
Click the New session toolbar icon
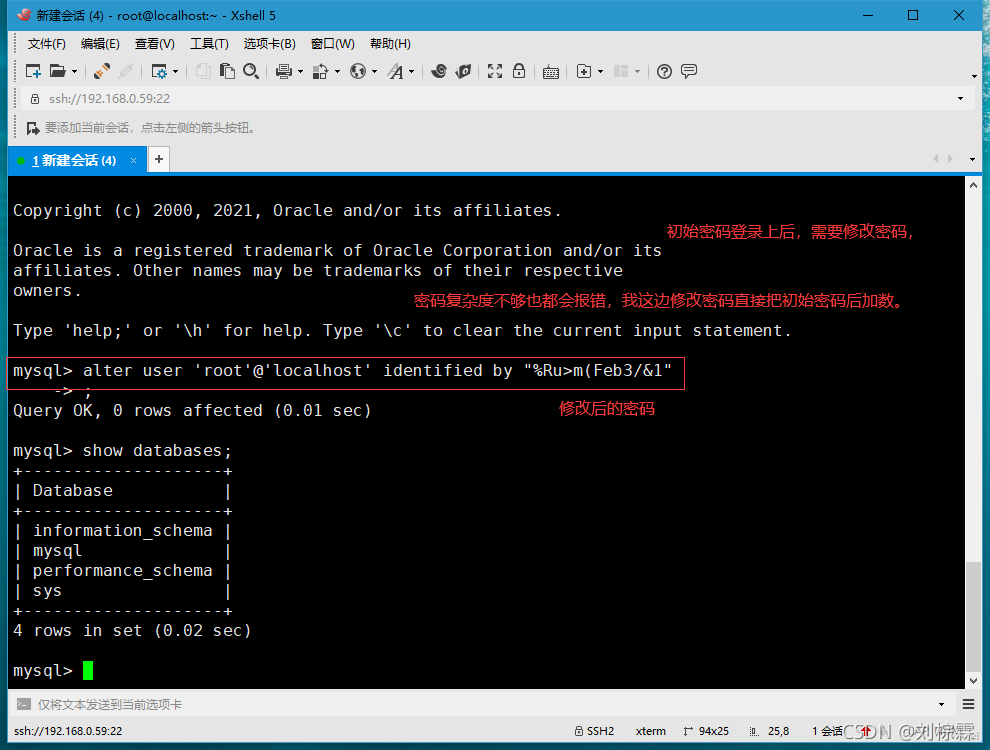pyautogui.click(x=33, y=71)
